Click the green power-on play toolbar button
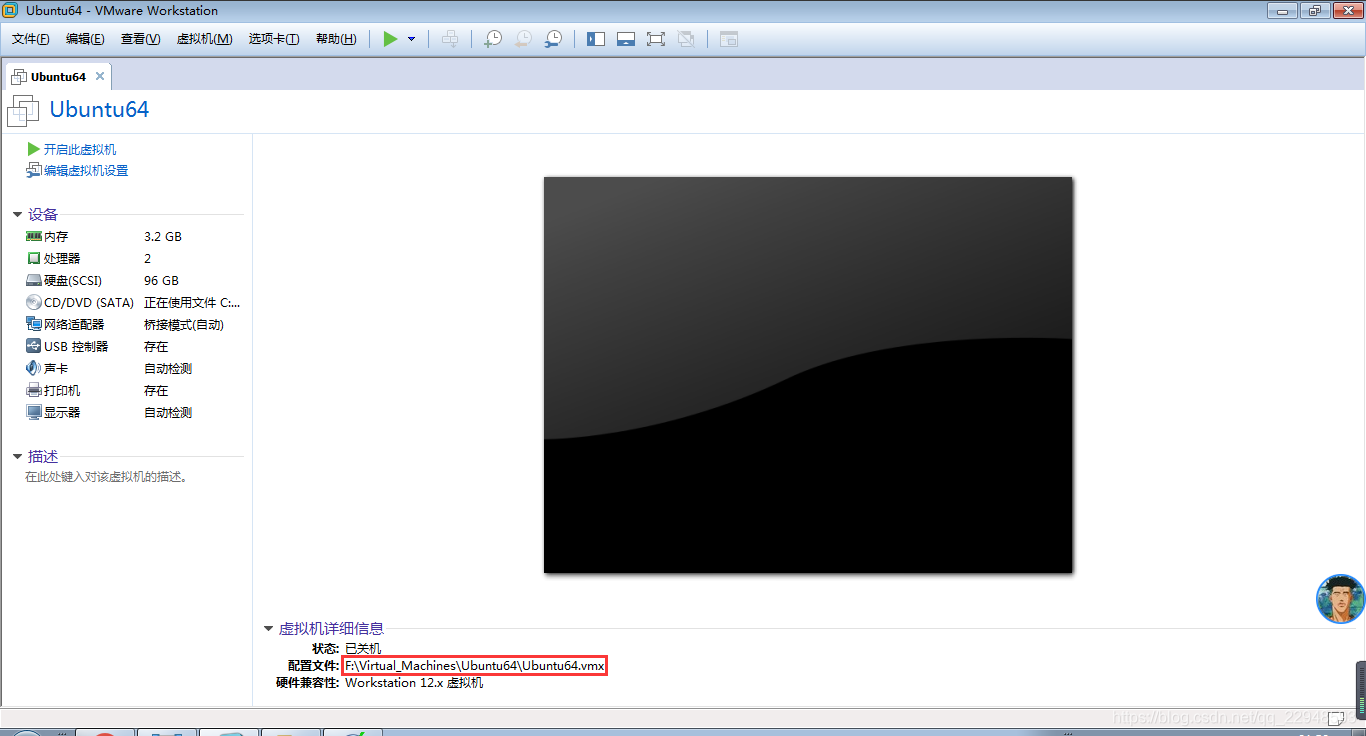The width and height of the screenshot is (1366, 736). coord(390,39)
